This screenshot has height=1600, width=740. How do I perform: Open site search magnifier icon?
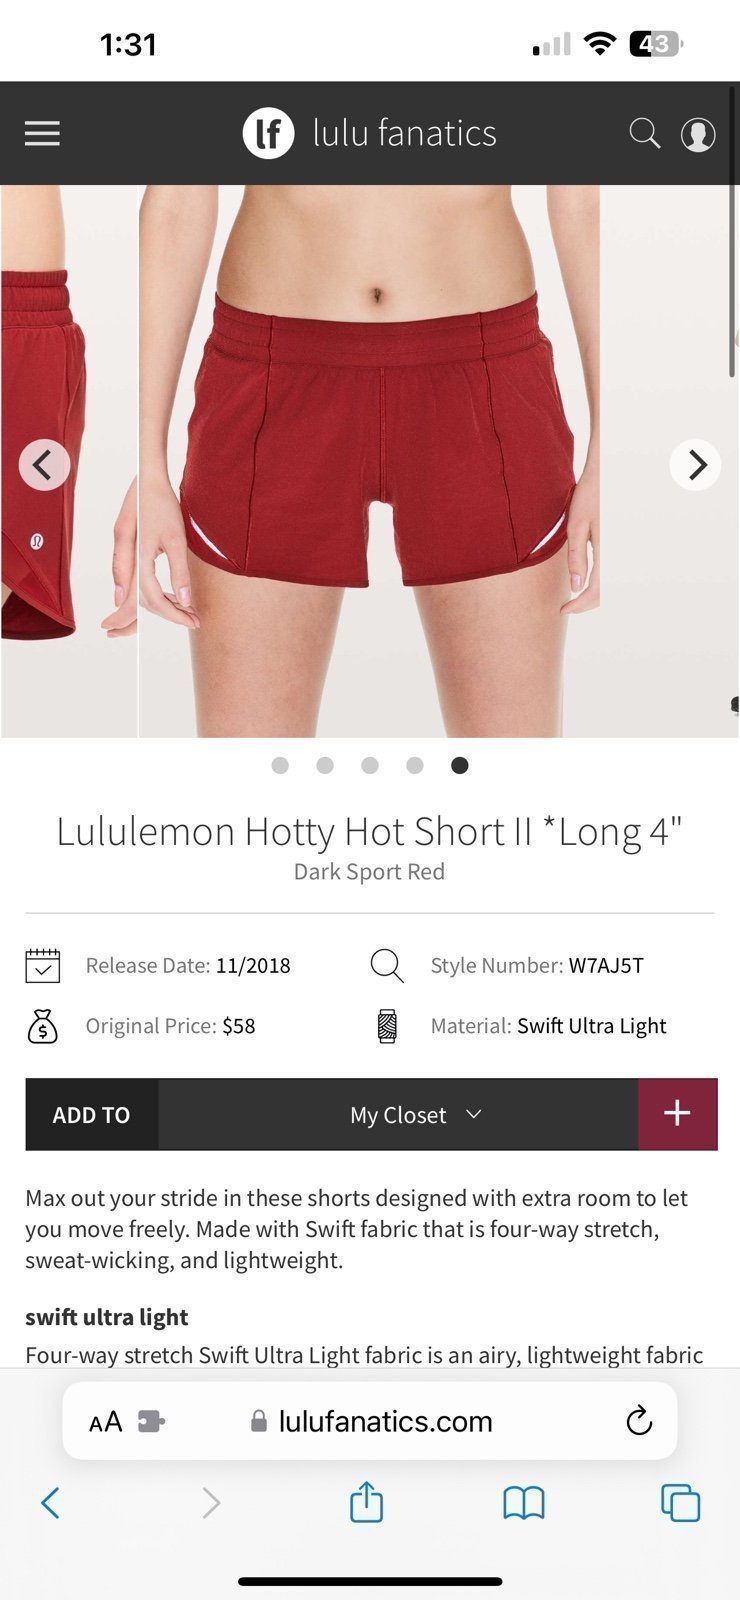click(x=645, y=133)
